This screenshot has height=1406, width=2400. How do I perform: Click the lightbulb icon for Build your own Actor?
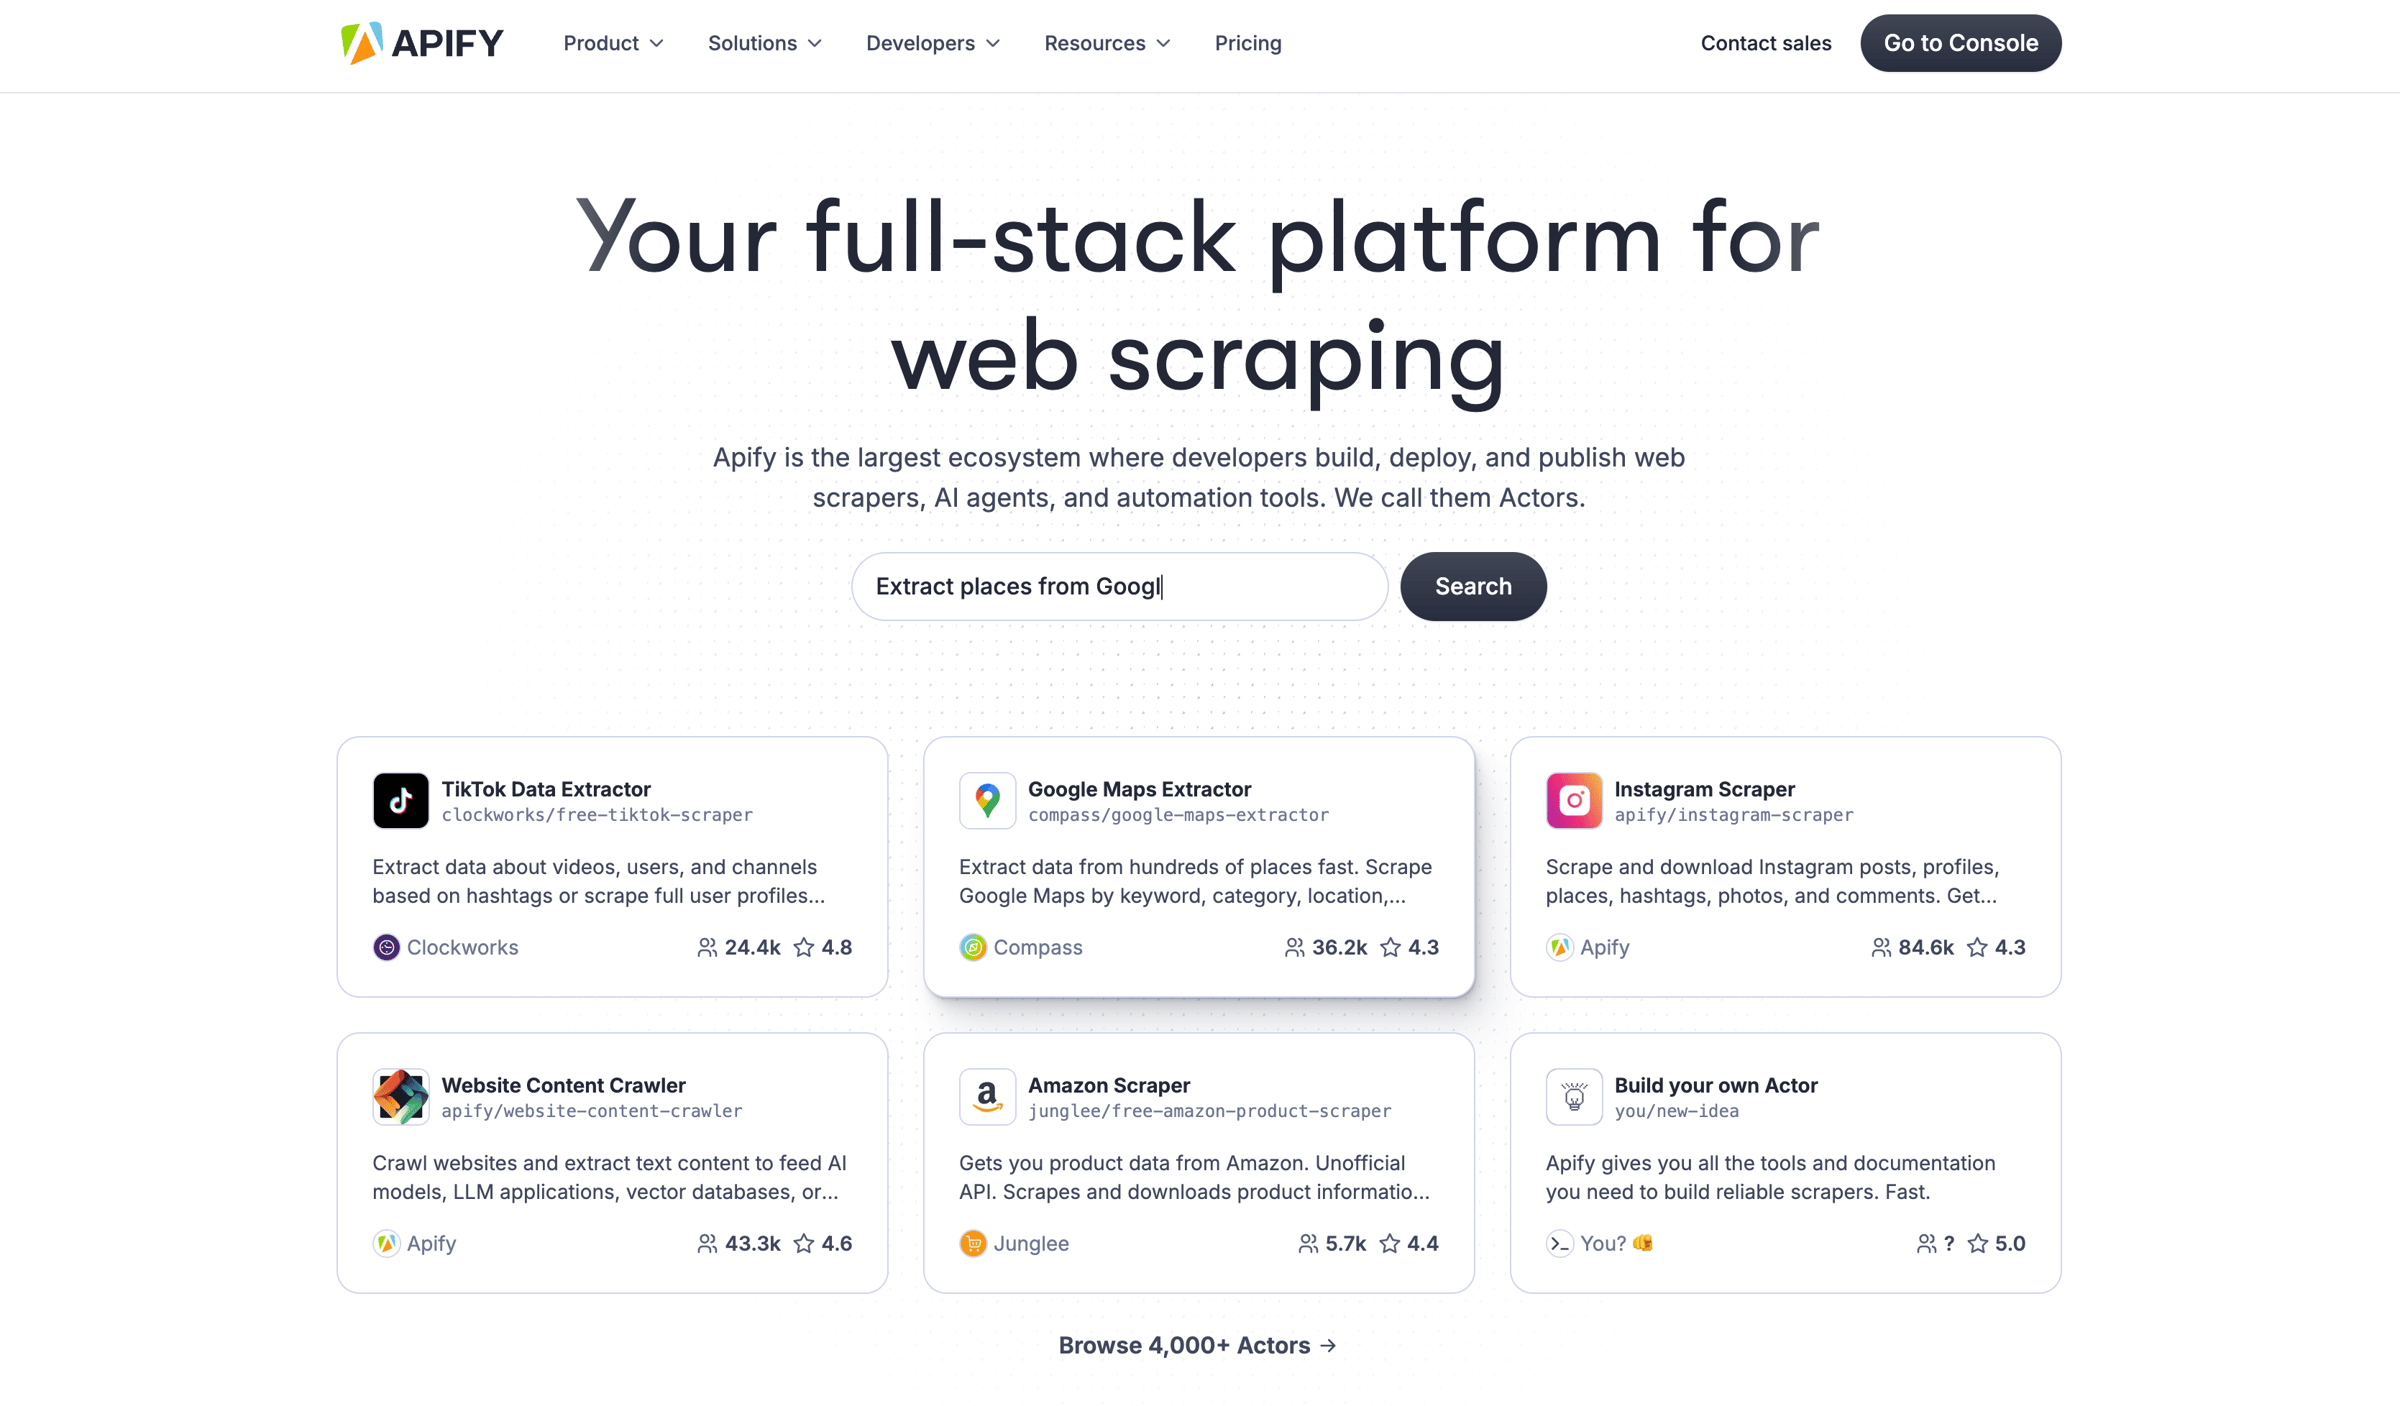coord(1574,1096)
